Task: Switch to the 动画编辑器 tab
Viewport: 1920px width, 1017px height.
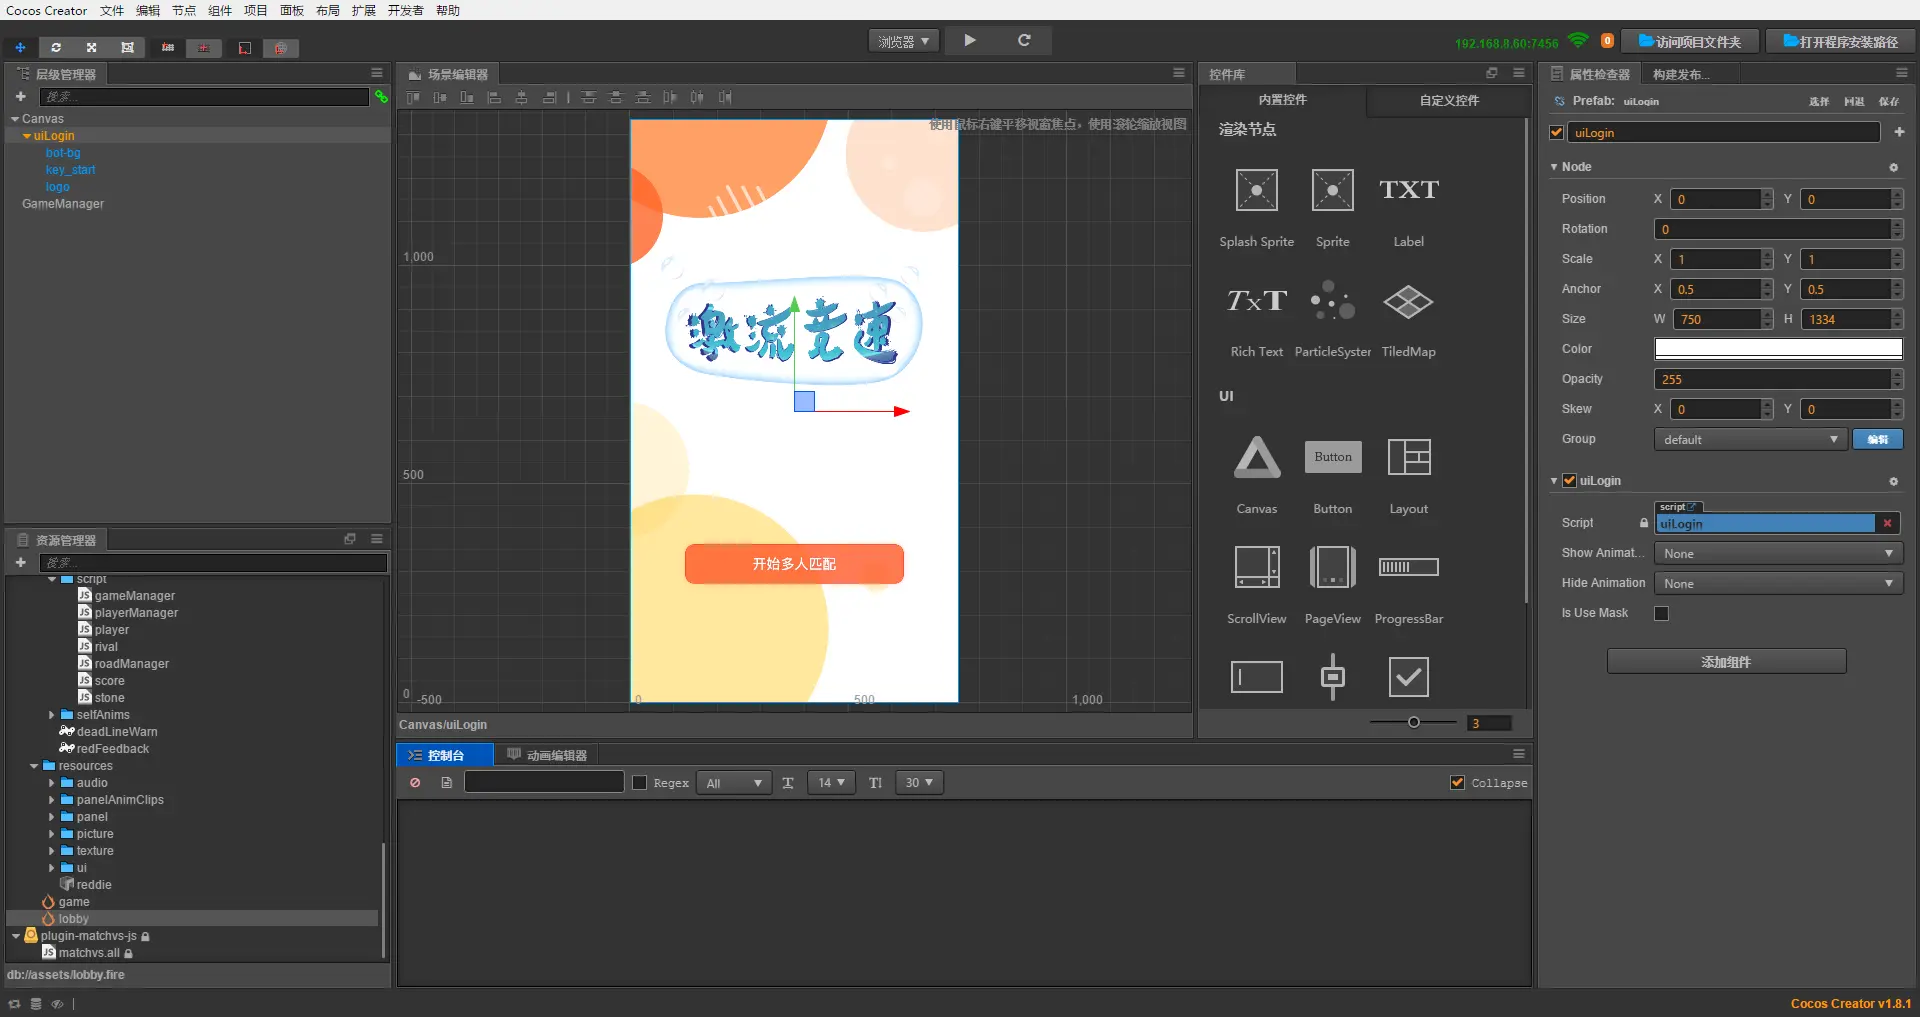Action: click(x=547, y=755)
